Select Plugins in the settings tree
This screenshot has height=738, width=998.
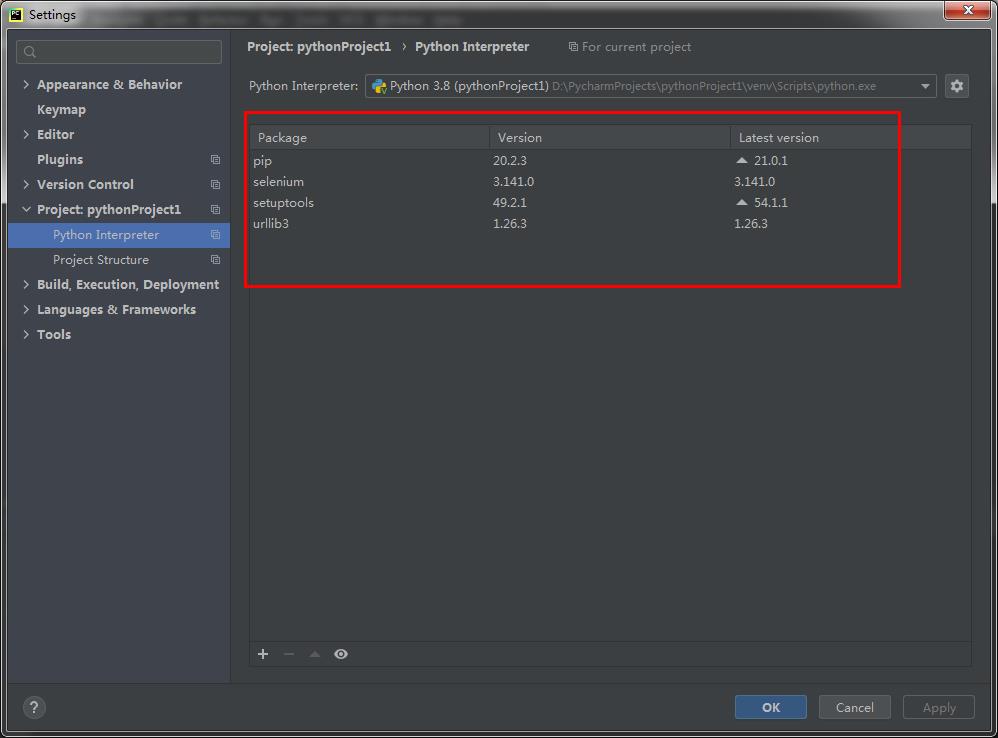60,160
